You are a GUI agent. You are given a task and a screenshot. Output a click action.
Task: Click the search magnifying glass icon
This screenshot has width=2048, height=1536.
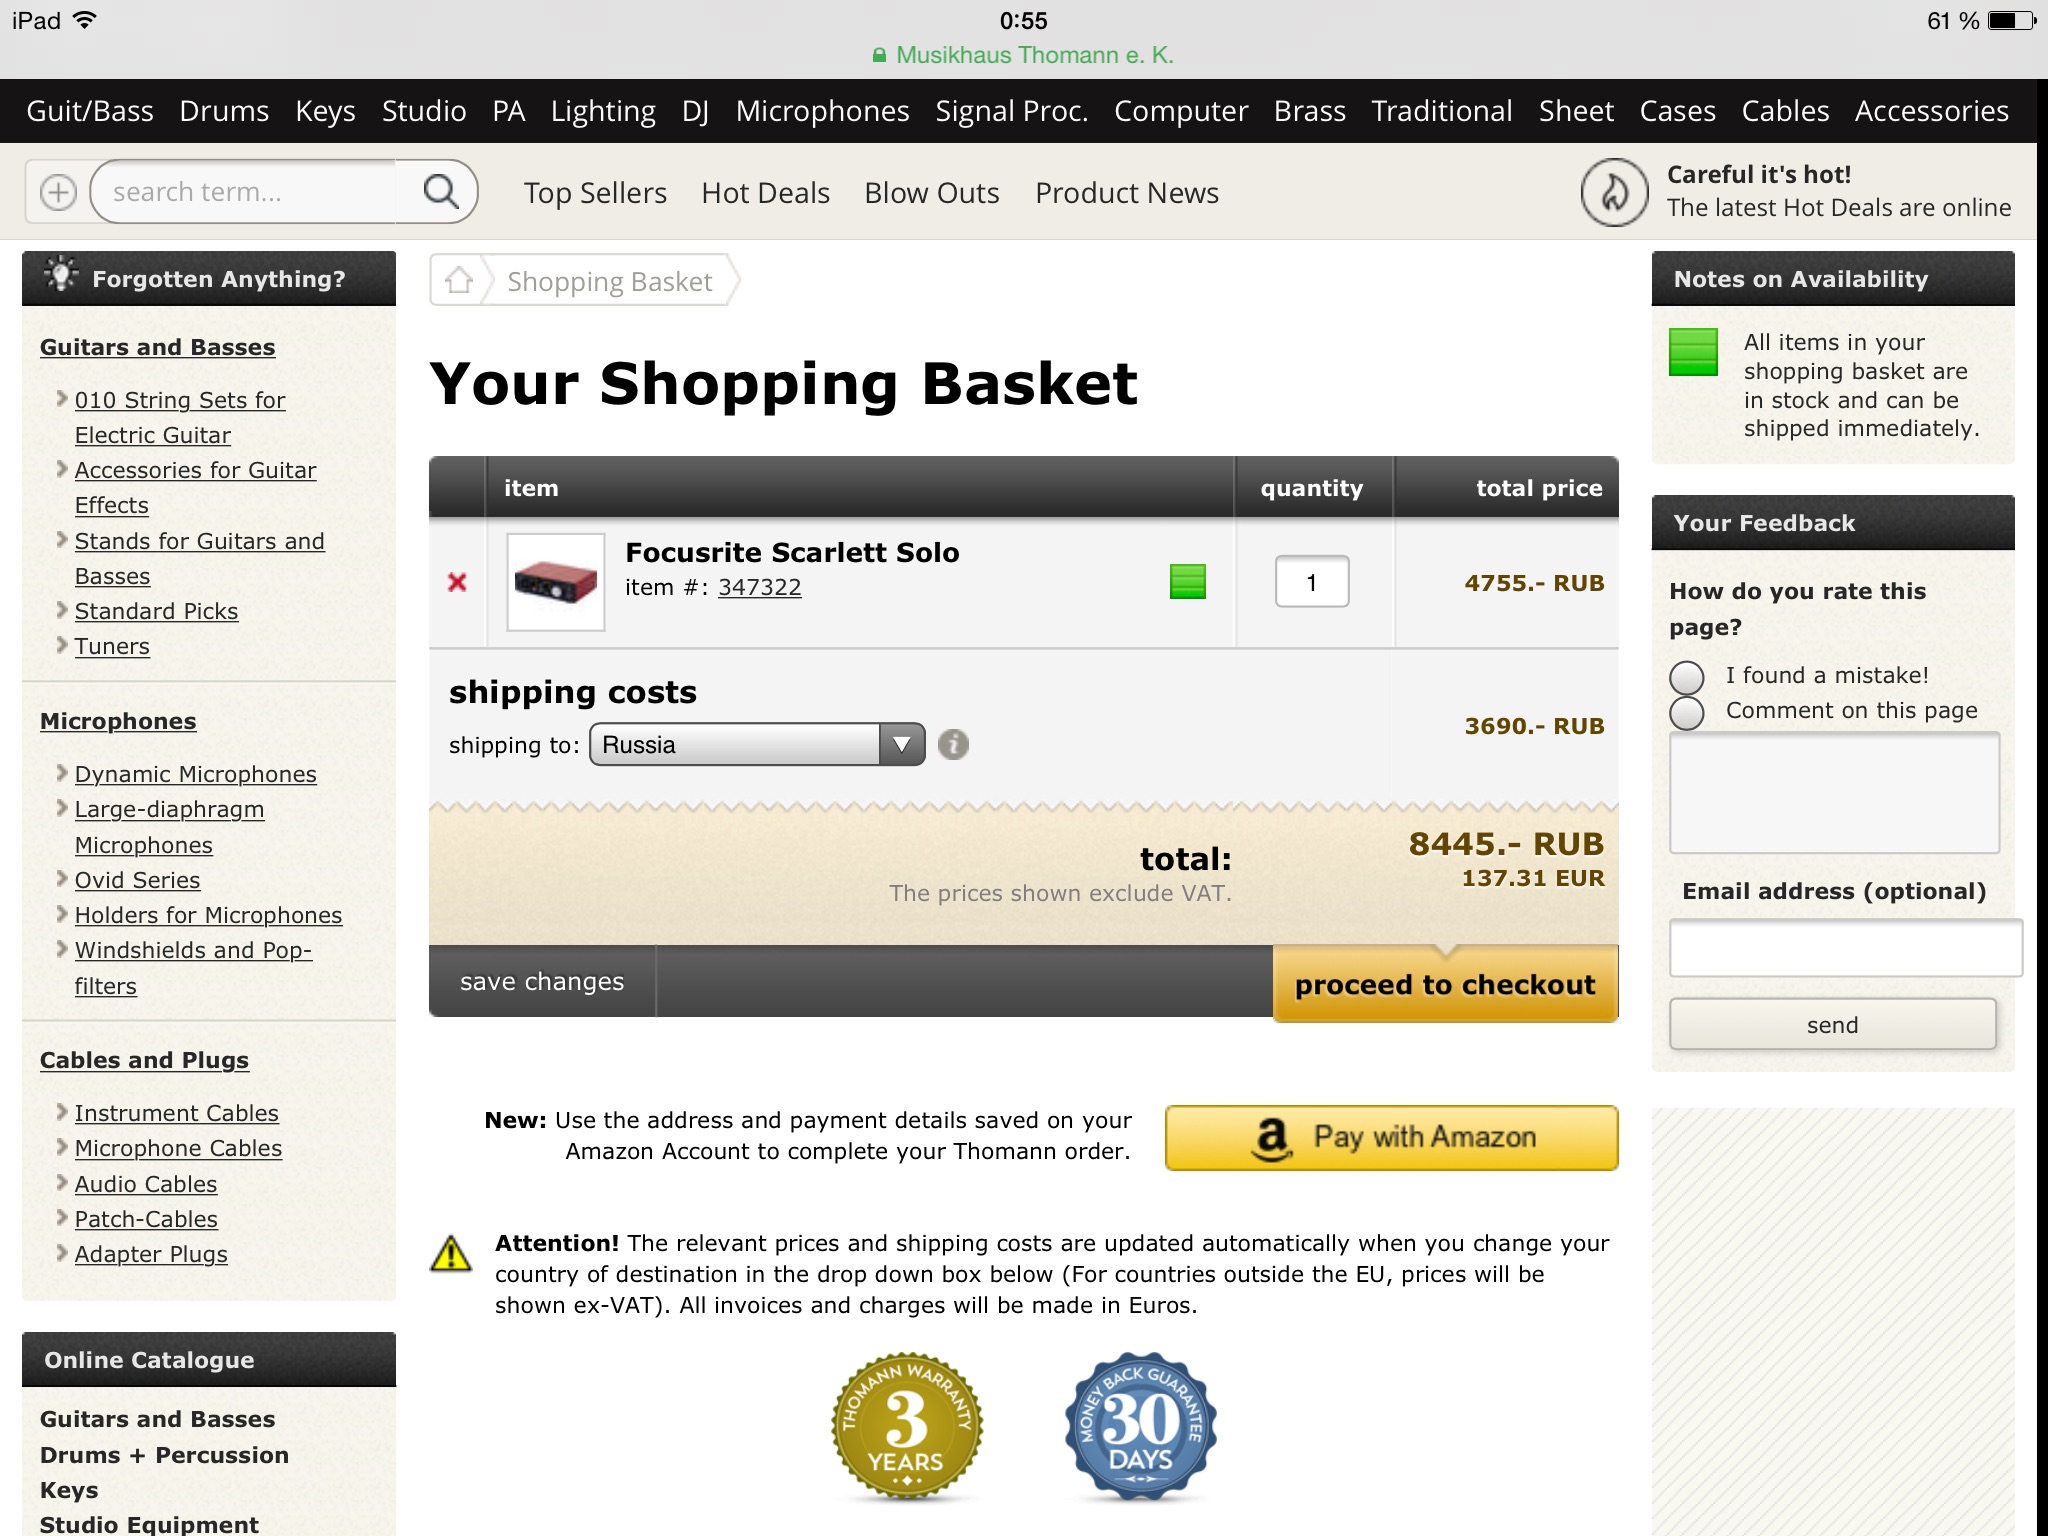441,191
